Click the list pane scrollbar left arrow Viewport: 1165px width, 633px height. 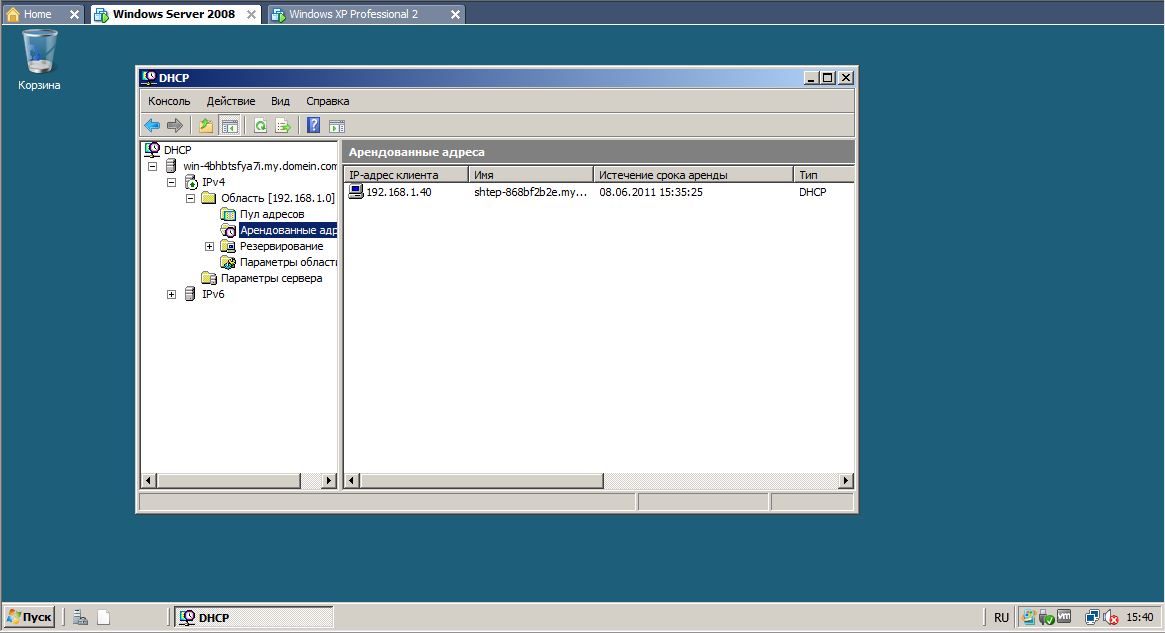352,481
